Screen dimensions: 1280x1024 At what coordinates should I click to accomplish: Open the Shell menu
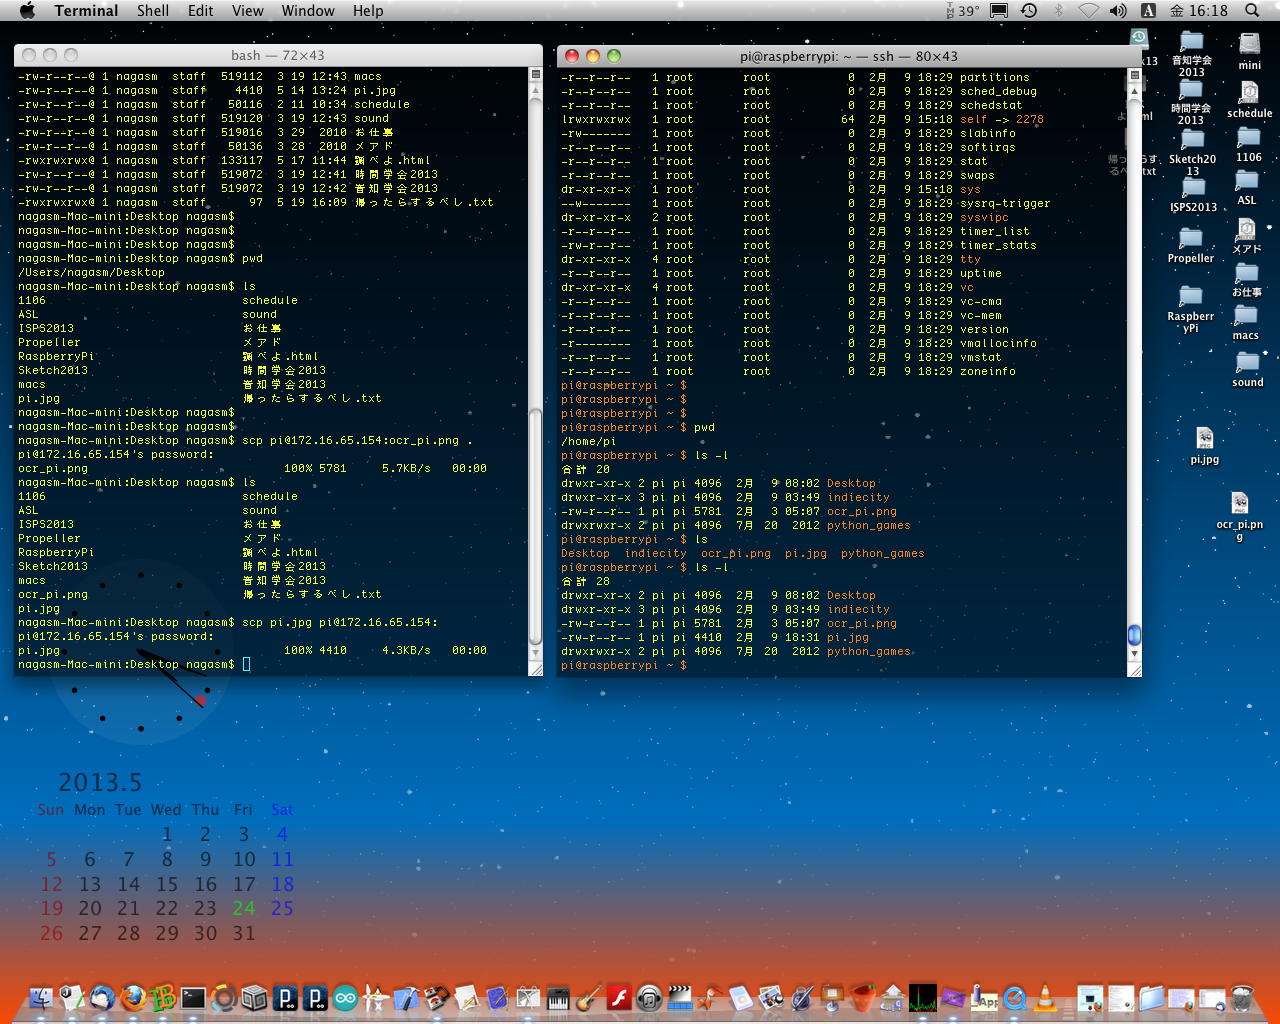152,10
